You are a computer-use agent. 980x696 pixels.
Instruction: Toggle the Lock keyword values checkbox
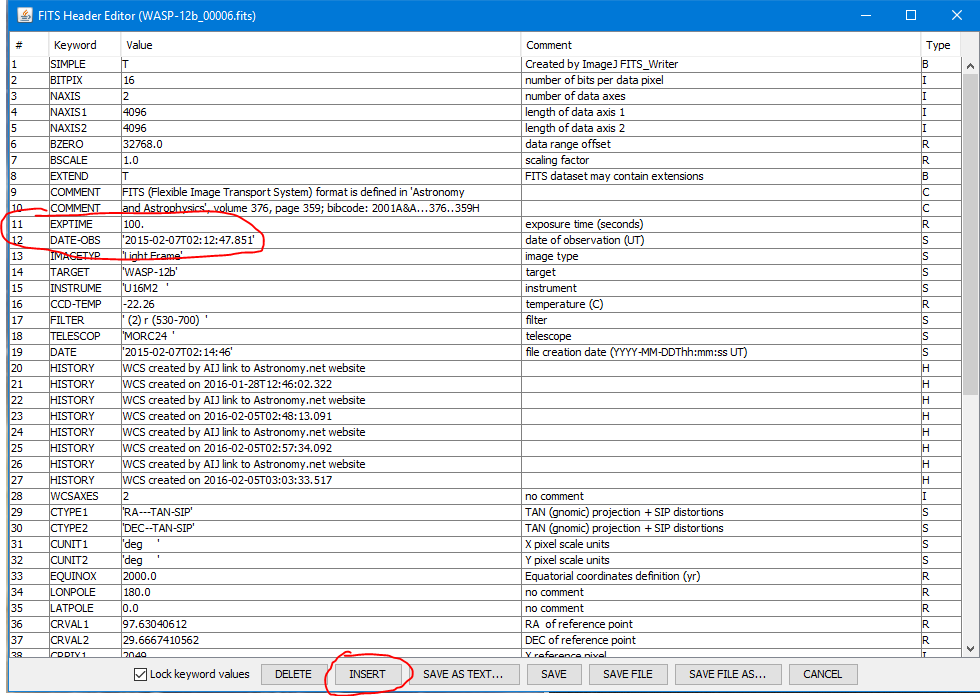tap(141, 674)
